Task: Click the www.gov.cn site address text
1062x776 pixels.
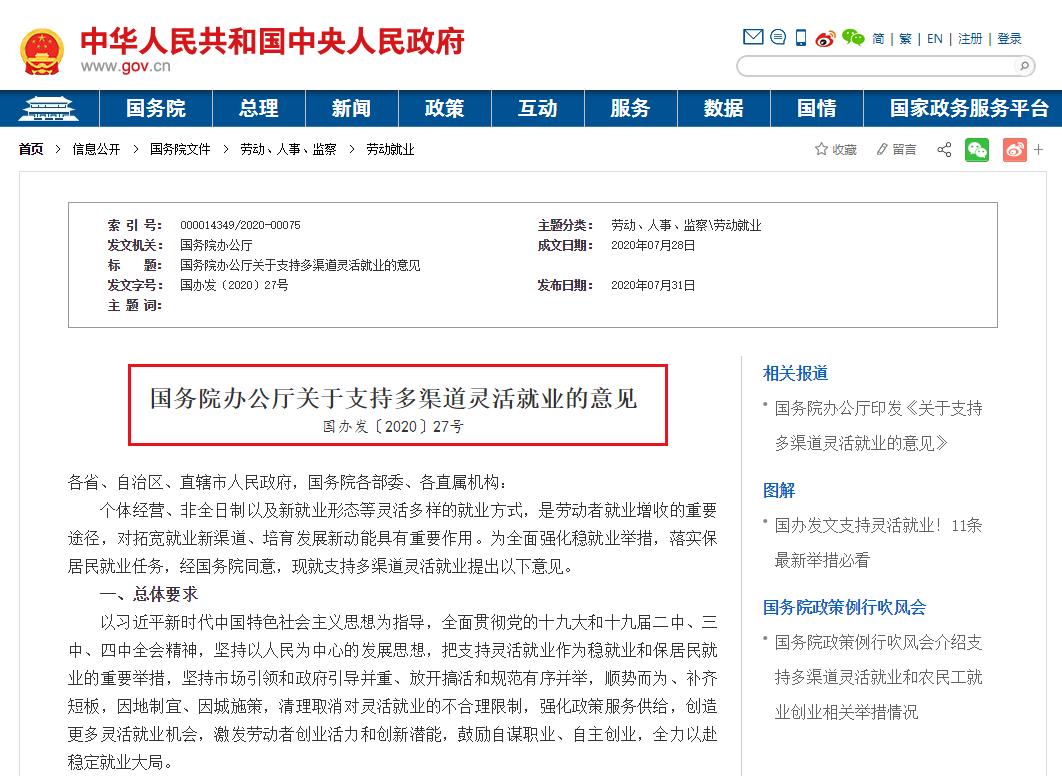Action: [125, 66]
